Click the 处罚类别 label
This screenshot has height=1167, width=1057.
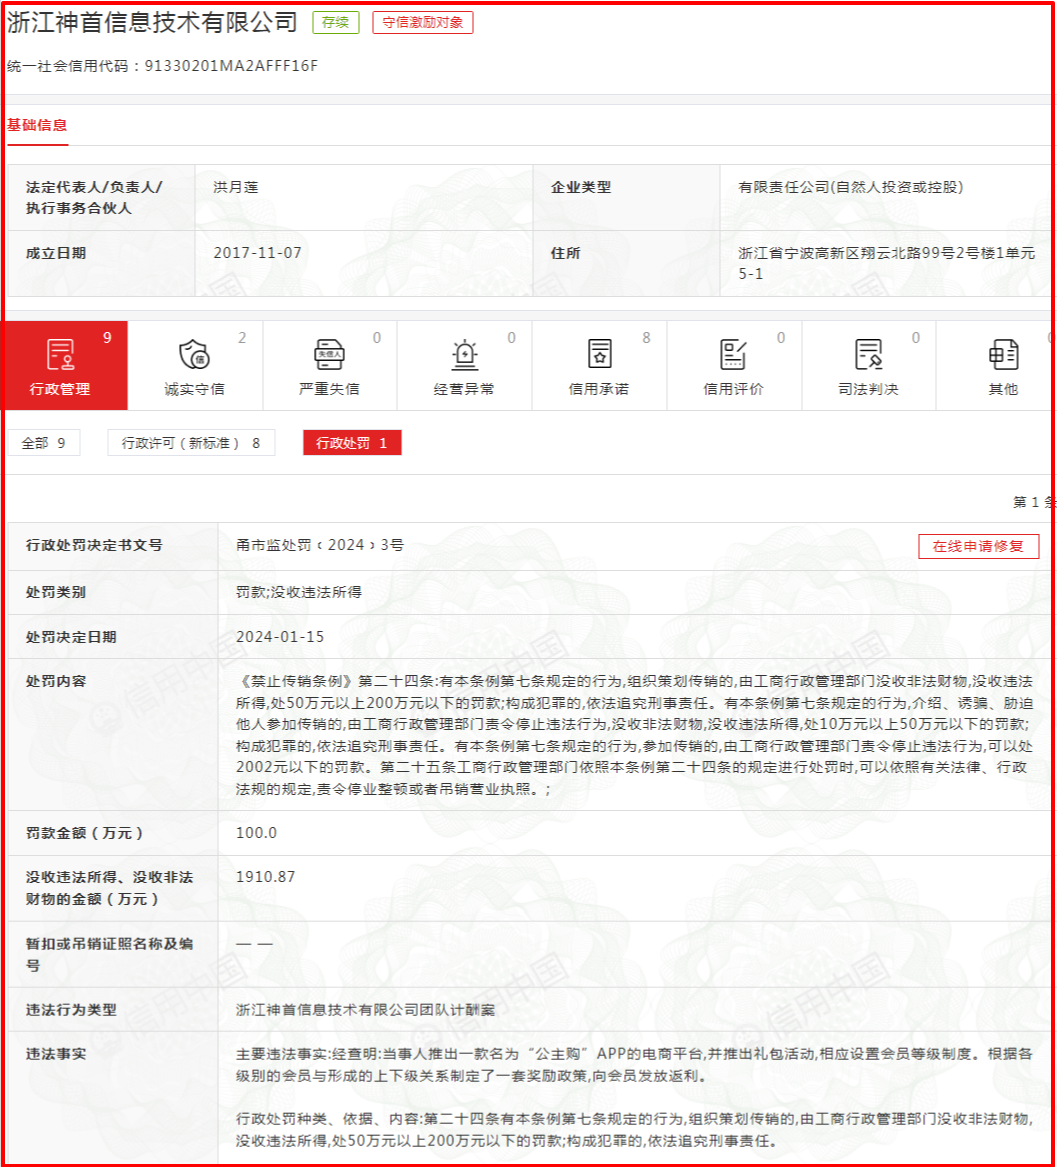pos(56,592)
